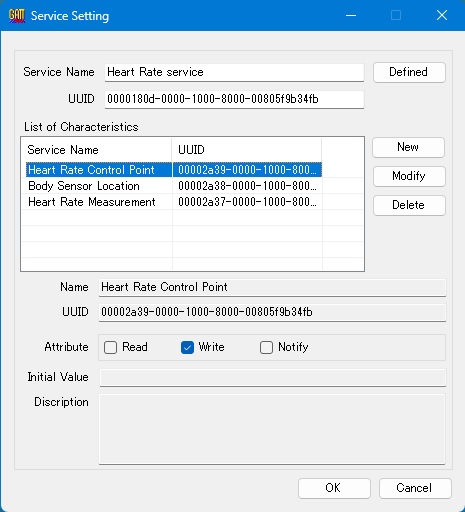This screenshot has height=512, width=465.
Task: Add a New characteristic
Action: click(x=408, y=147)
